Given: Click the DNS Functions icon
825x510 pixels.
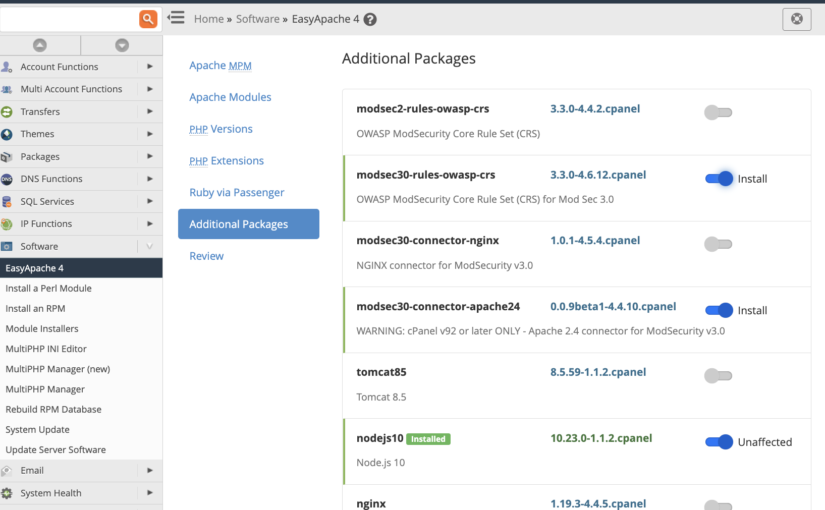Looking at the screenshot, I should pos(7,179).
